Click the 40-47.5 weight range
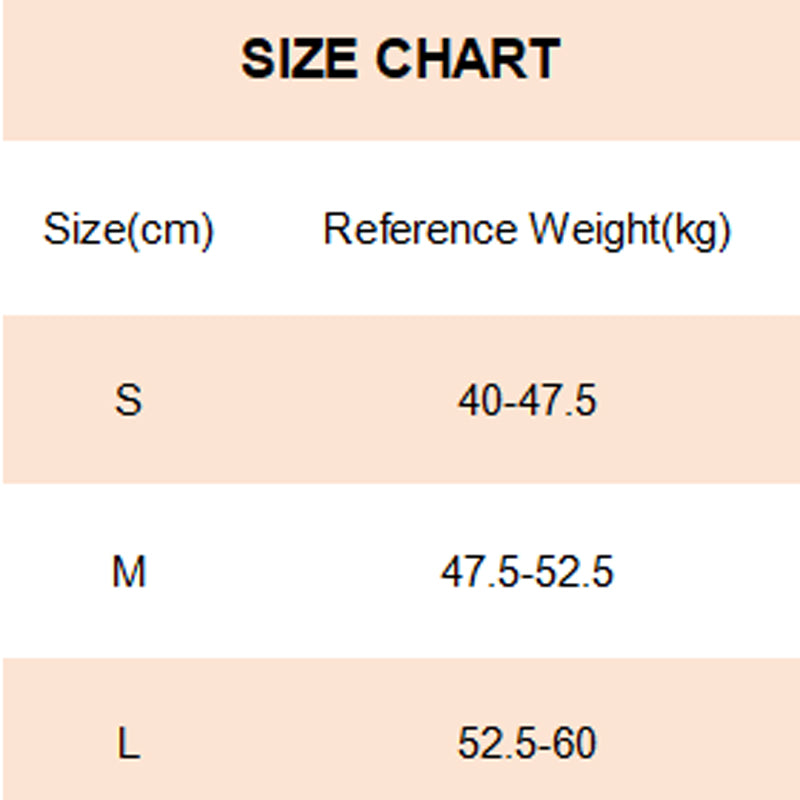 527,401
